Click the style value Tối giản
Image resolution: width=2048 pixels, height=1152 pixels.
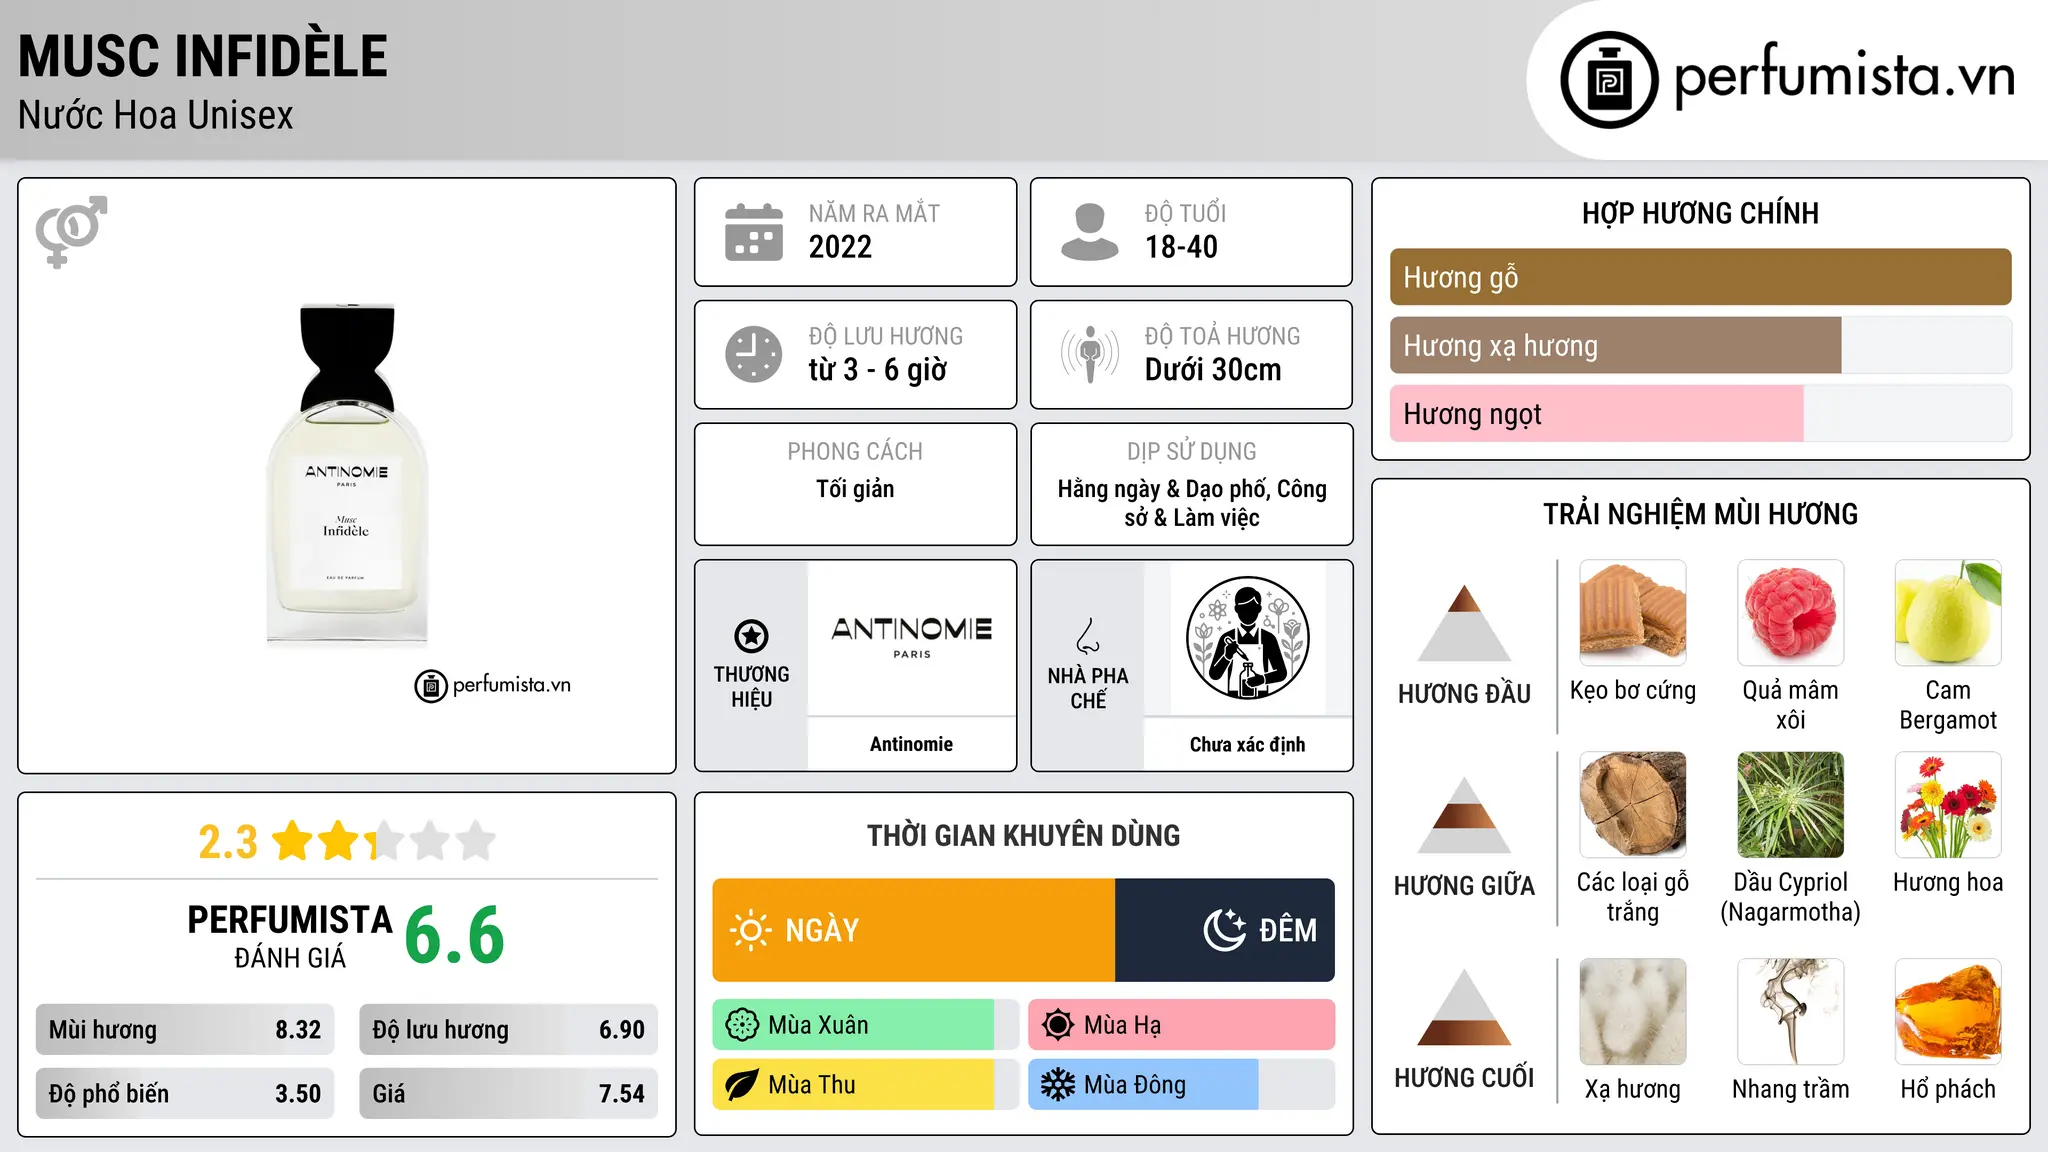855,489
